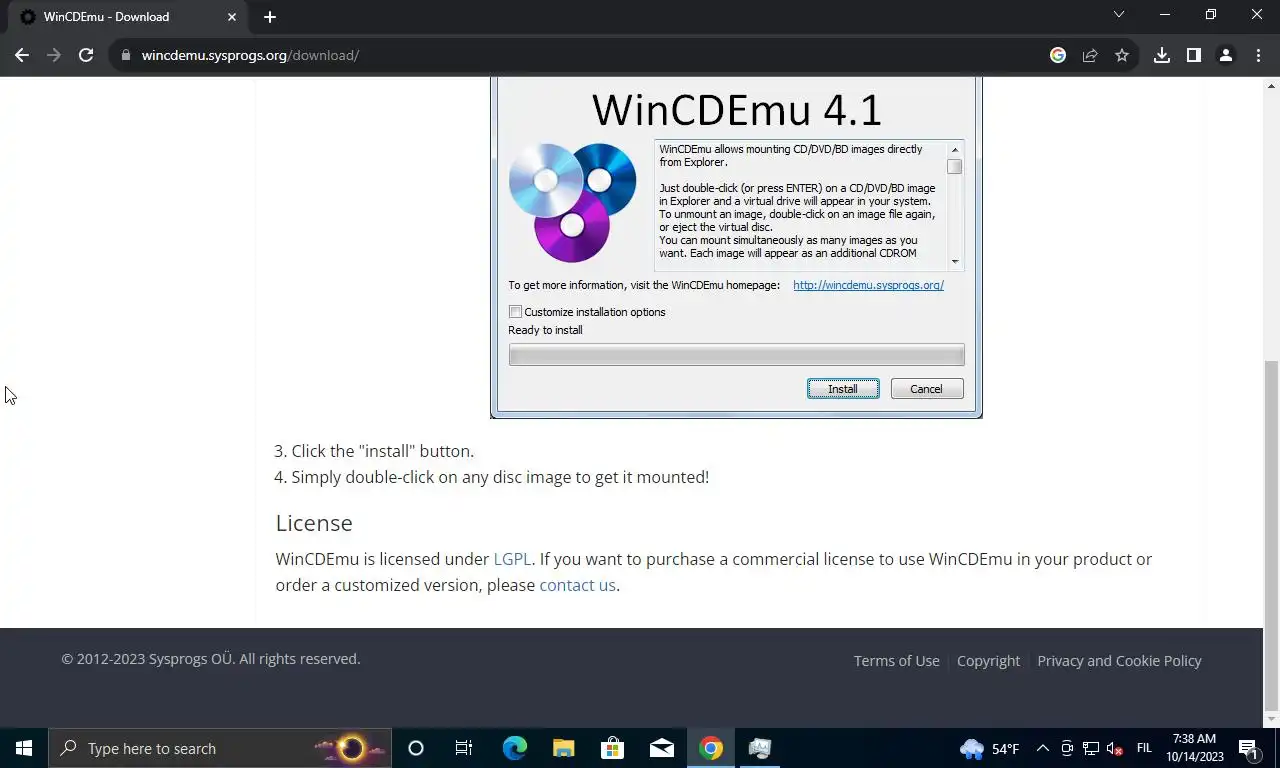Open a new browser tab

[270, 16]
